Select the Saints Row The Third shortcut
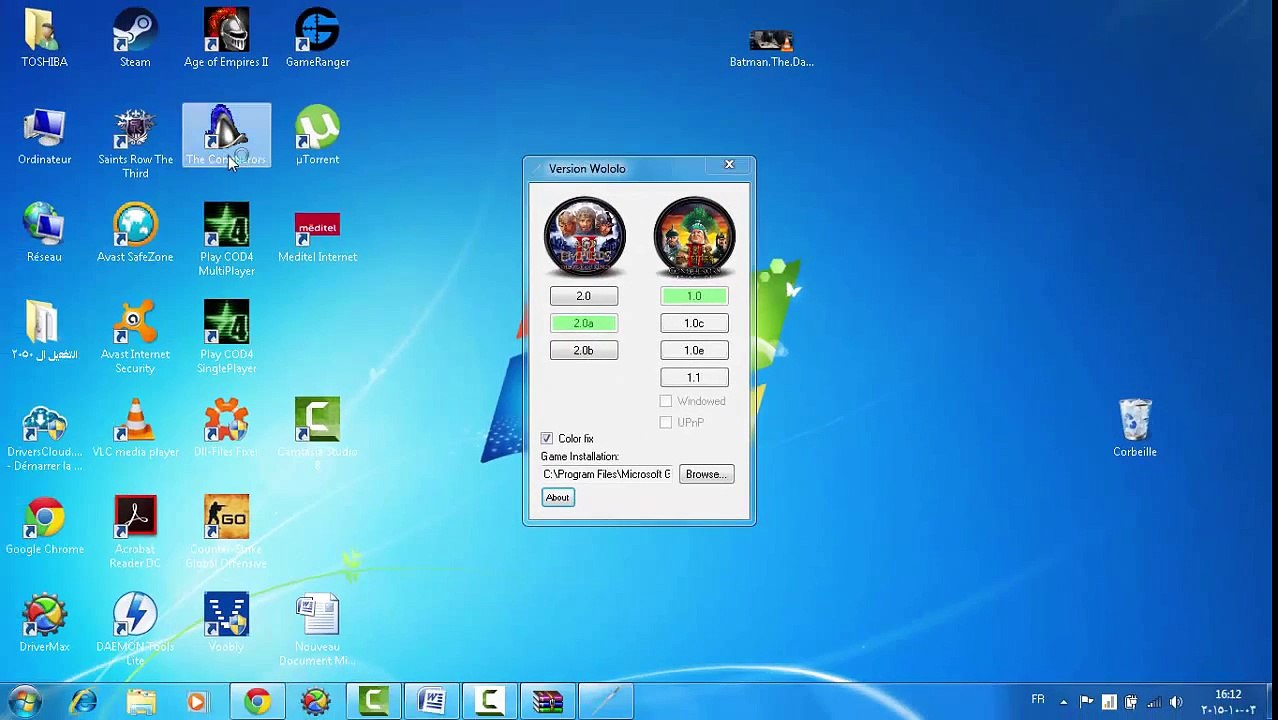 tap(135, 143)
